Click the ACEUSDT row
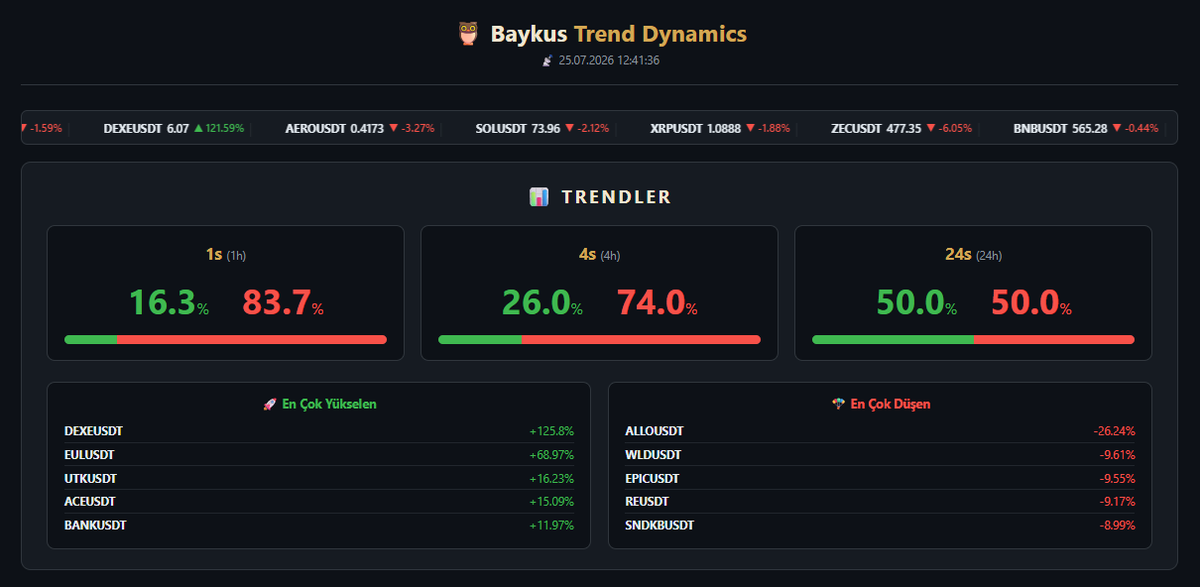This screenshot has width=1200, height=587. (319, 501)
